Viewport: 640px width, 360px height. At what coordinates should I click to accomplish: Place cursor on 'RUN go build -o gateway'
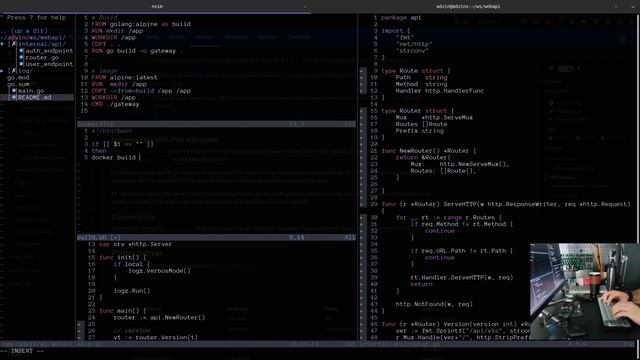137,51
